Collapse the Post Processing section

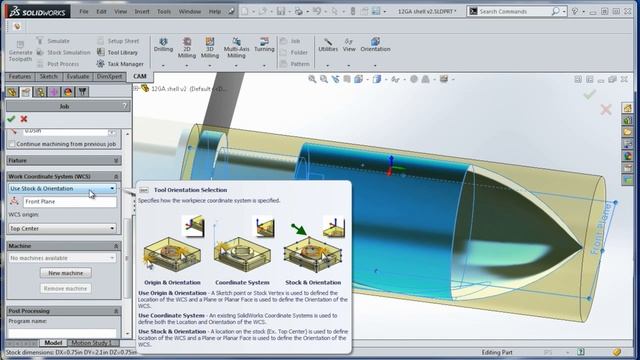116,311
